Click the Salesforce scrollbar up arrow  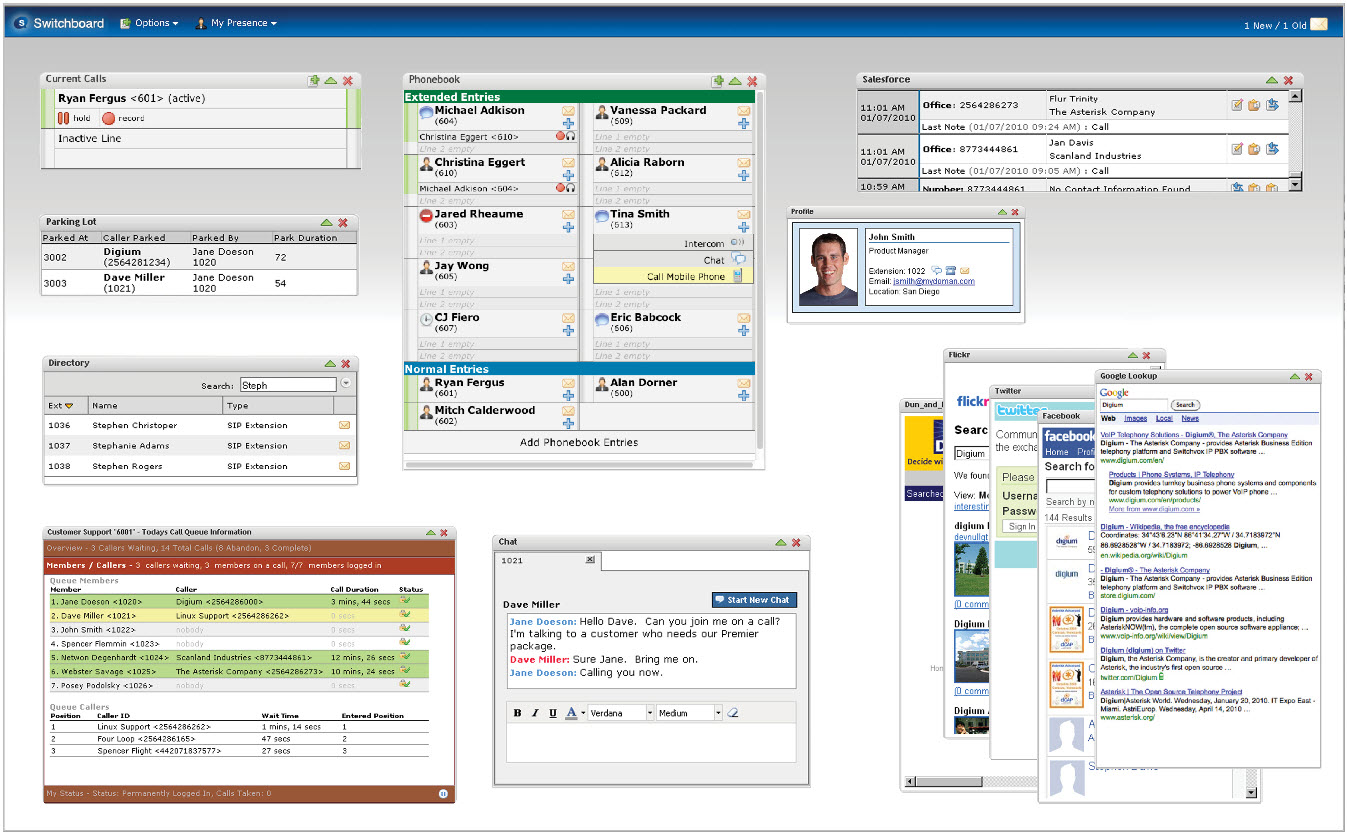pyautogui.click(x=1296, y=96)
